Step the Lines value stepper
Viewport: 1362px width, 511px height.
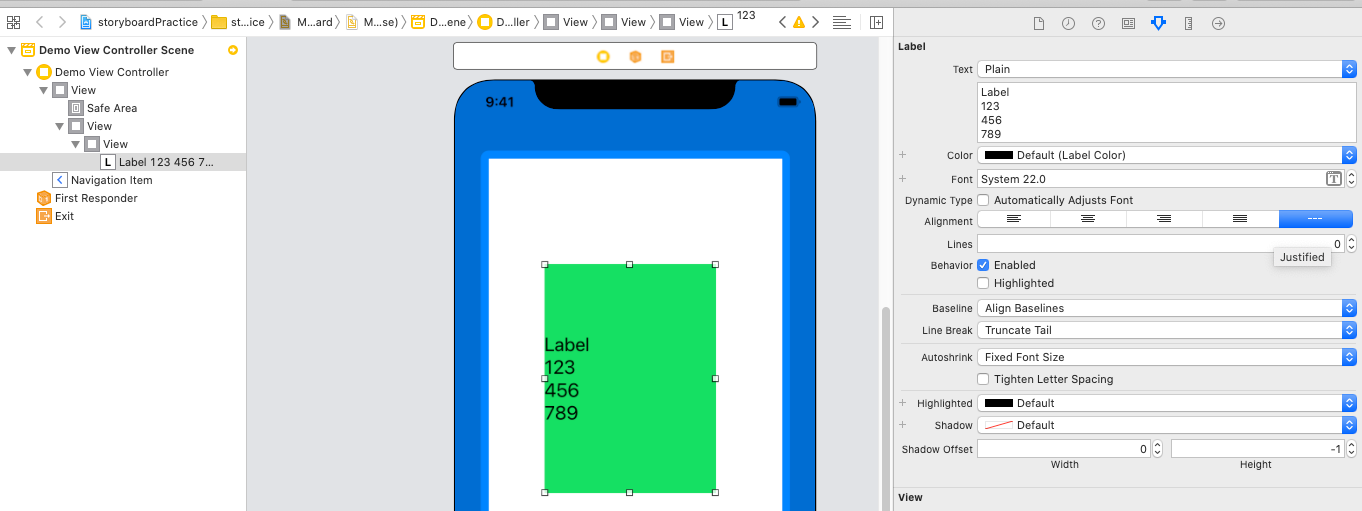(1352, 244)
